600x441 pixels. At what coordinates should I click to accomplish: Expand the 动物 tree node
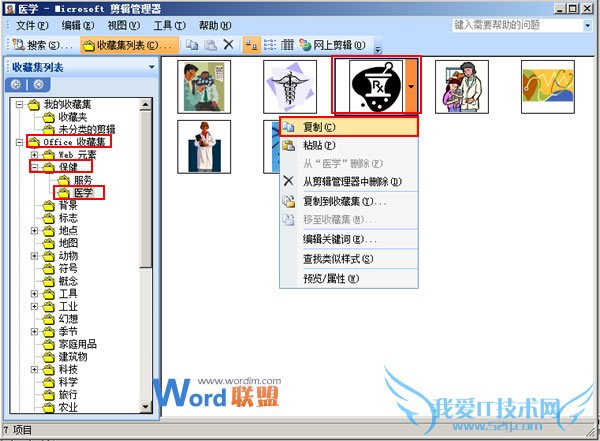(x=34, y=256)
